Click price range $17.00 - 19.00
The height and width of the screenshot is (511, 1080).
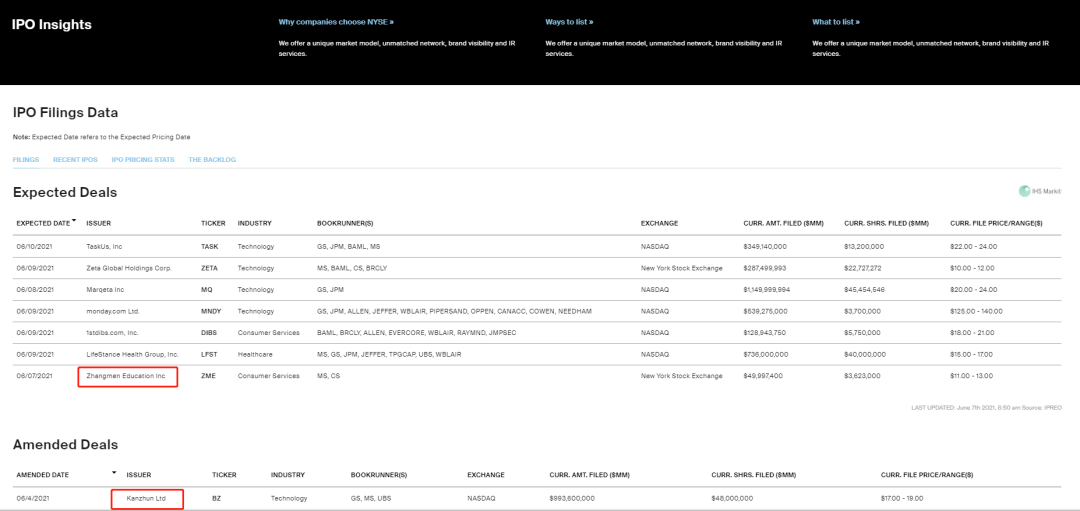tap(902, 498)
